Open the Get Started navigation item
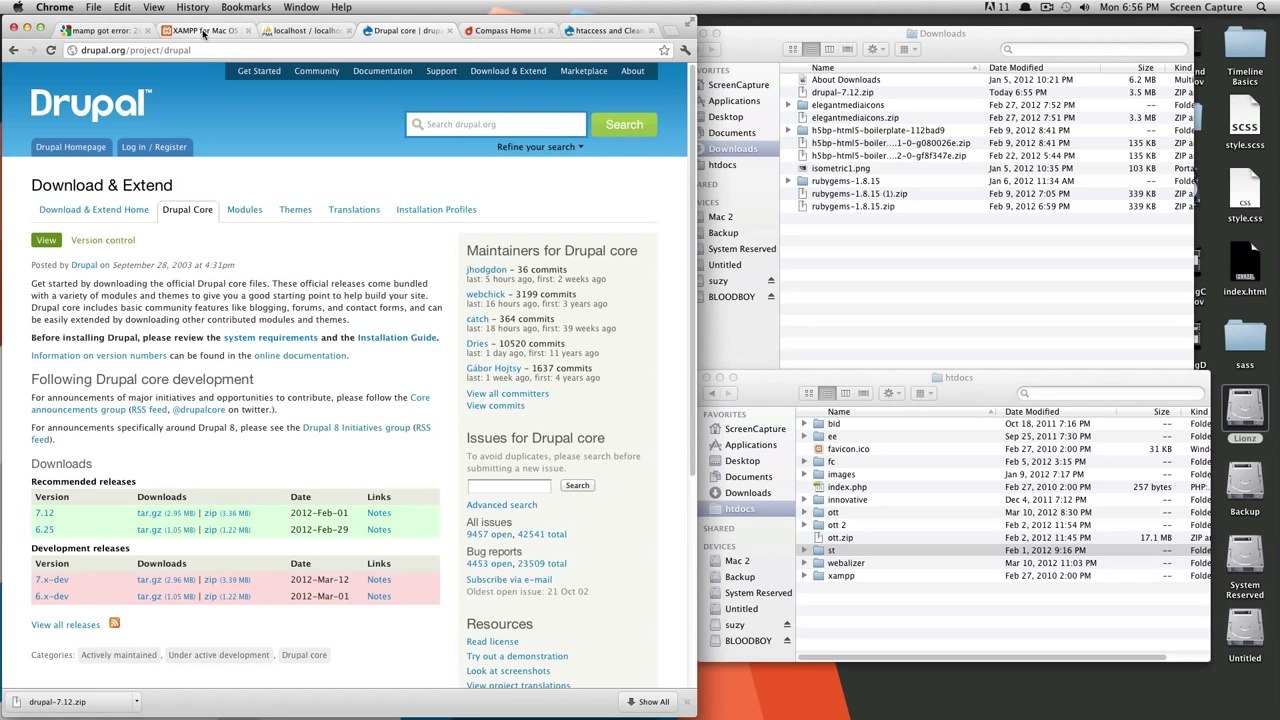 coord(259,71)
